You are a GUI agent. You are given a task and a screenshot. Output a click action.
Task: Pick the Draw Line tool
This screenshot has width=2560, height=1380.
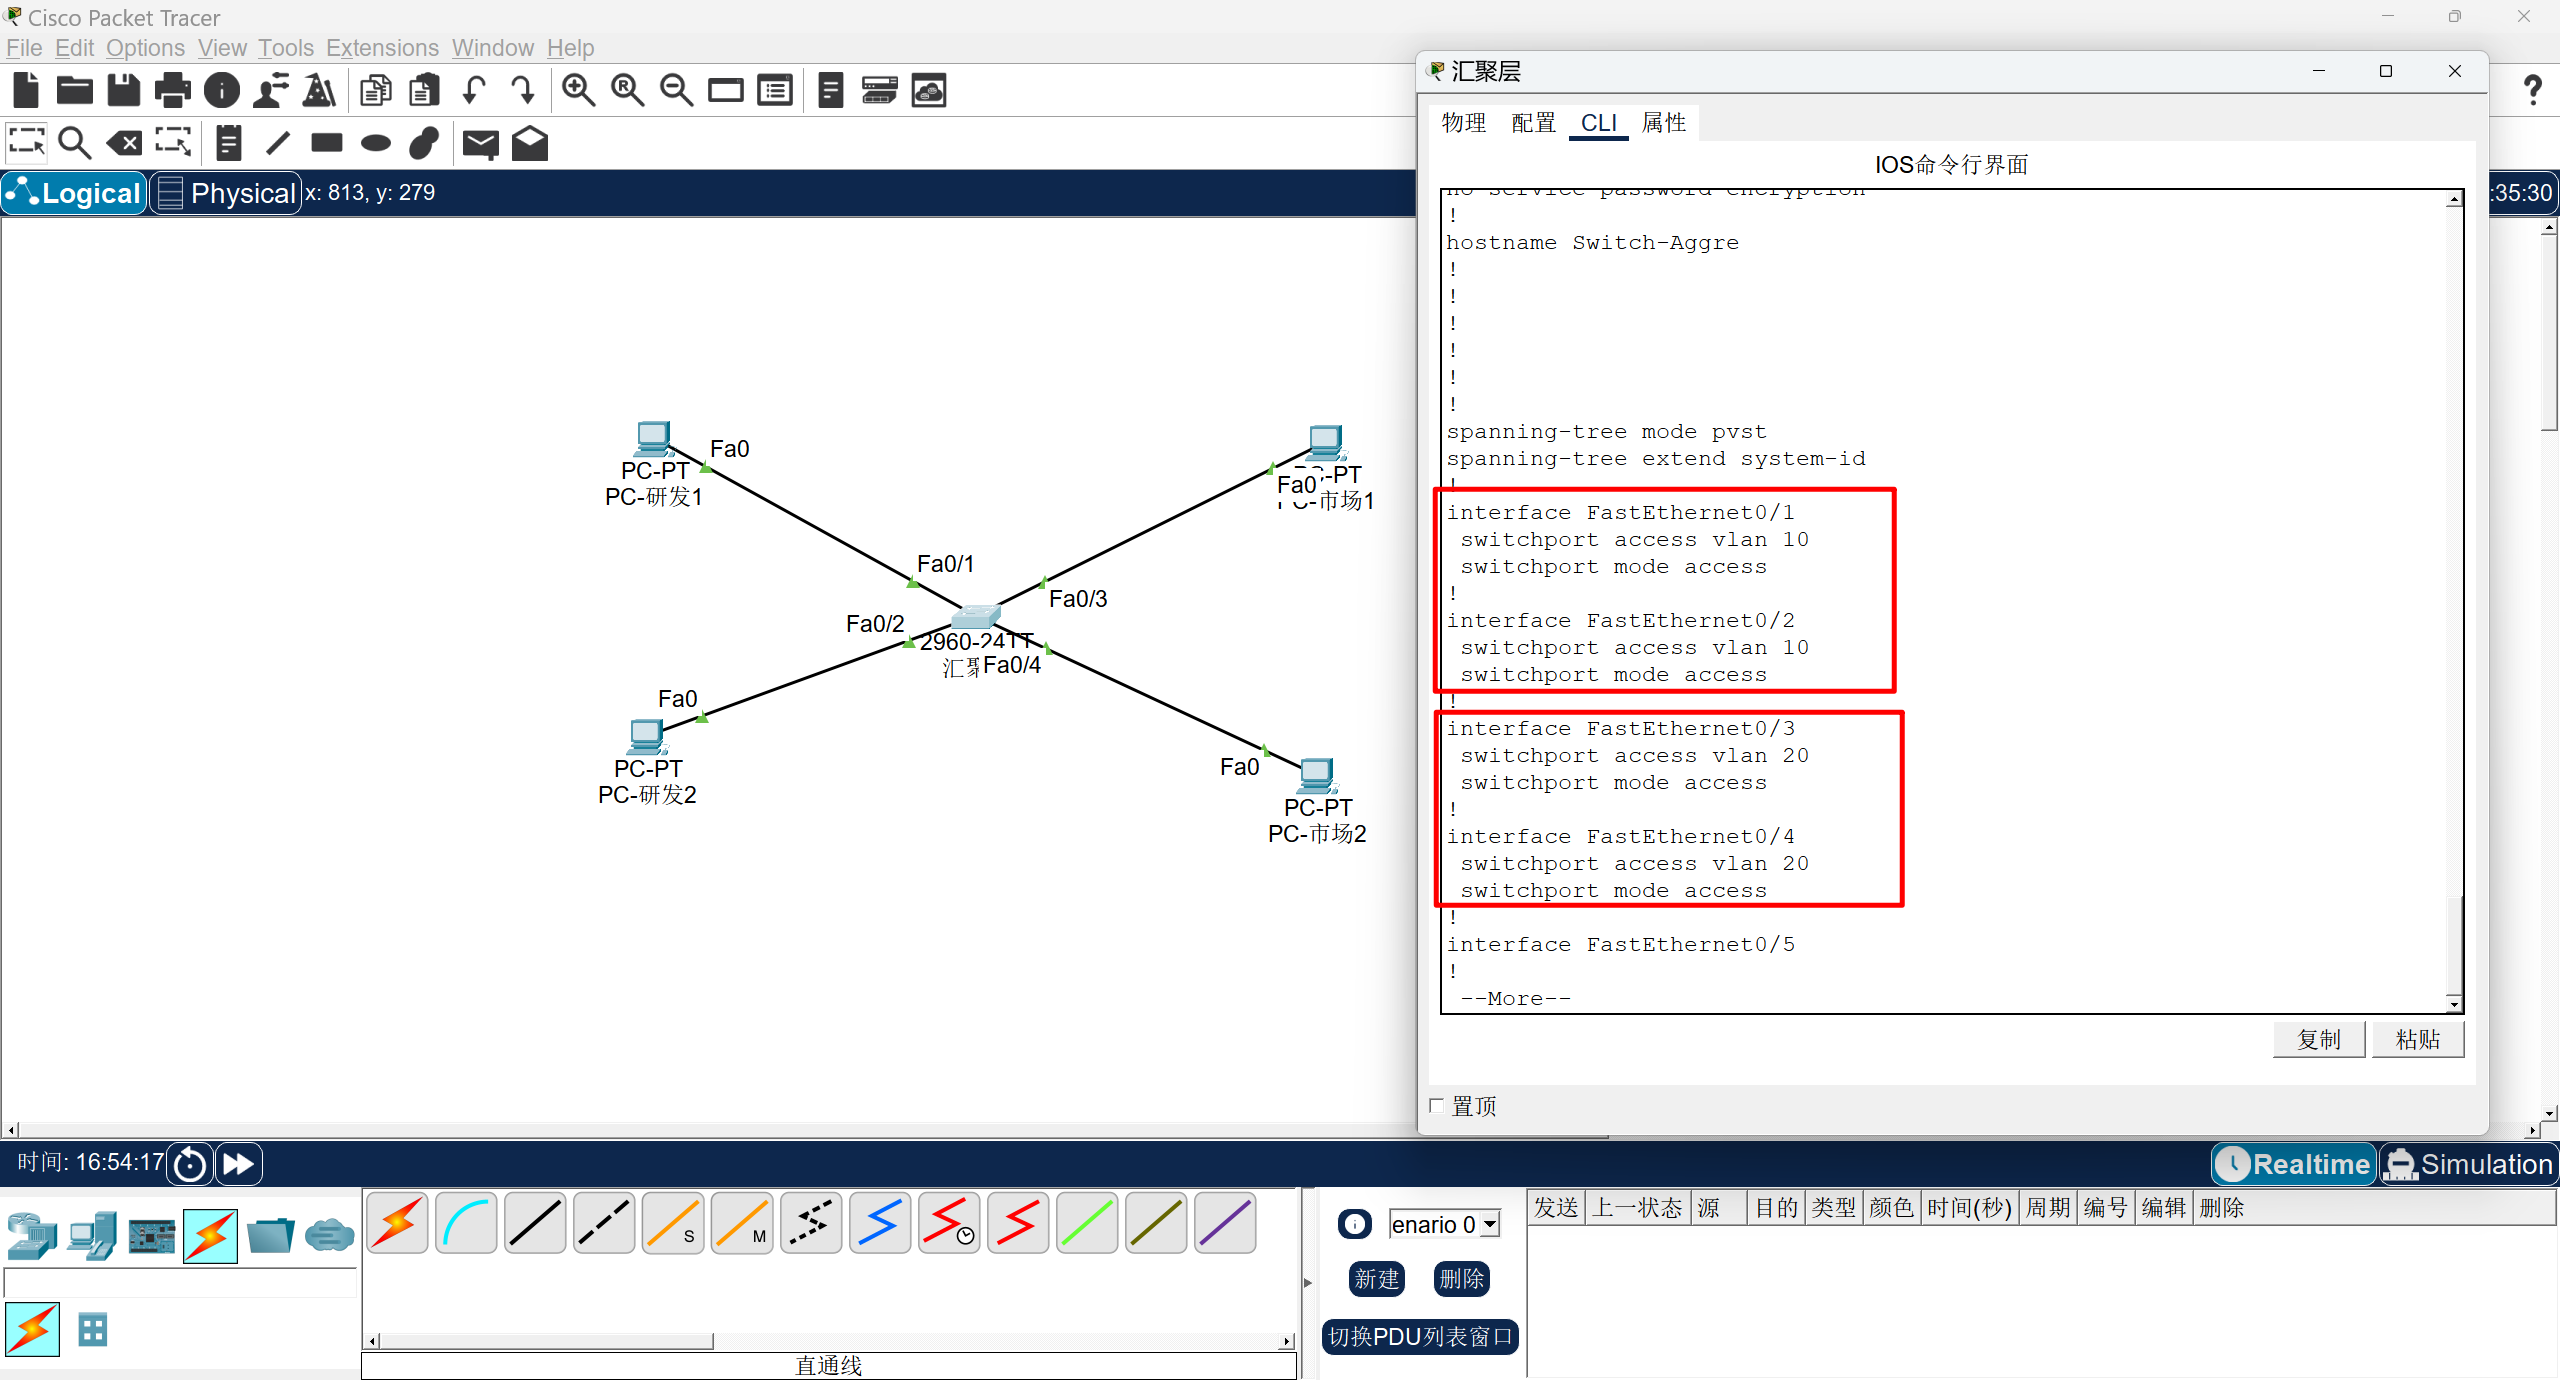pyautogui.click(x=278, y=143)
